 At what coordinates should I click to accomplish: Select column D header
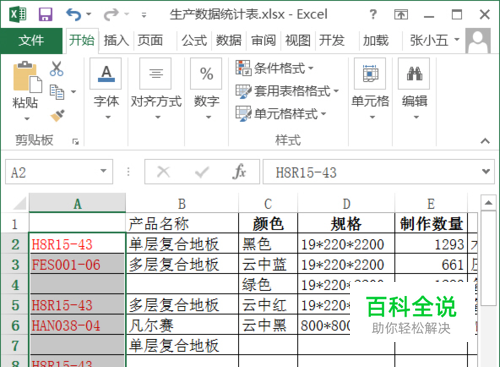(x=346, y=203)
